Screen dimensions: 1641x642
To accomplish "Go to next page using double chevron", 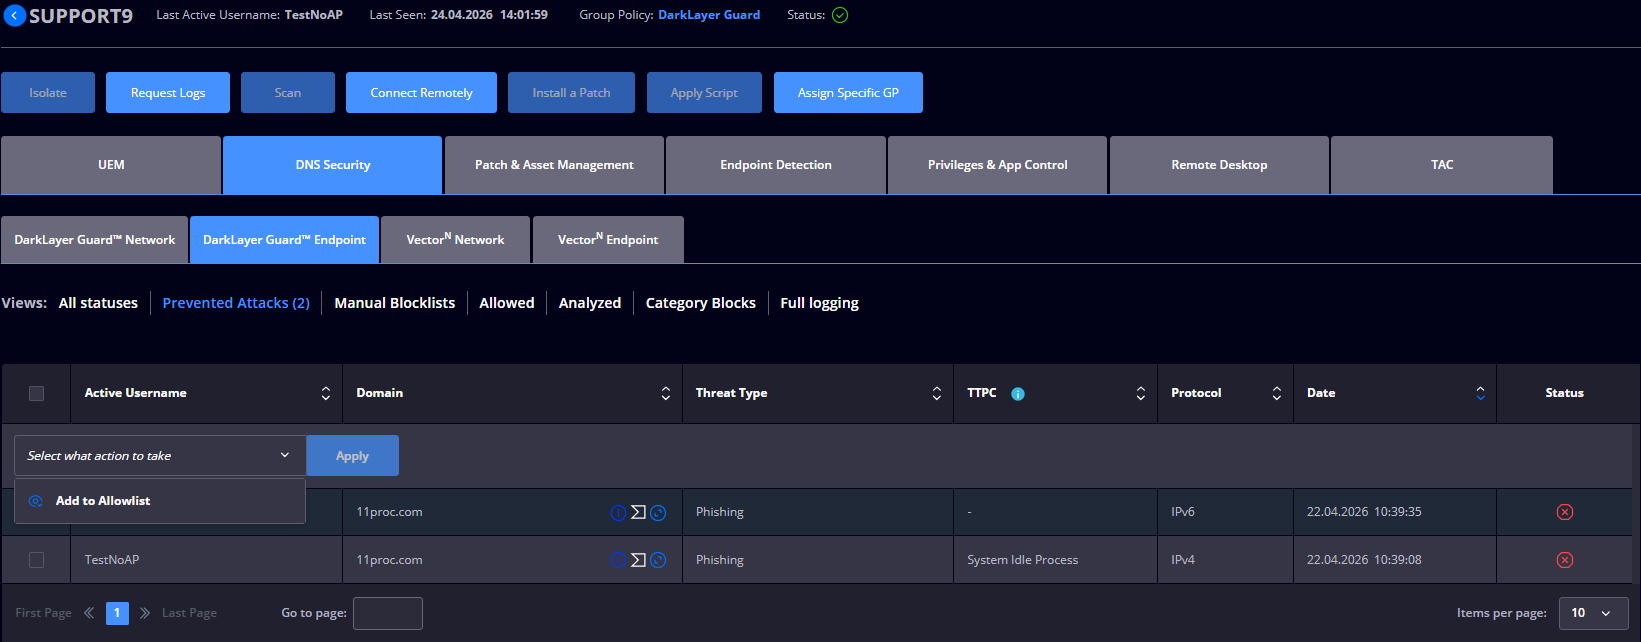I will point(145,613).
